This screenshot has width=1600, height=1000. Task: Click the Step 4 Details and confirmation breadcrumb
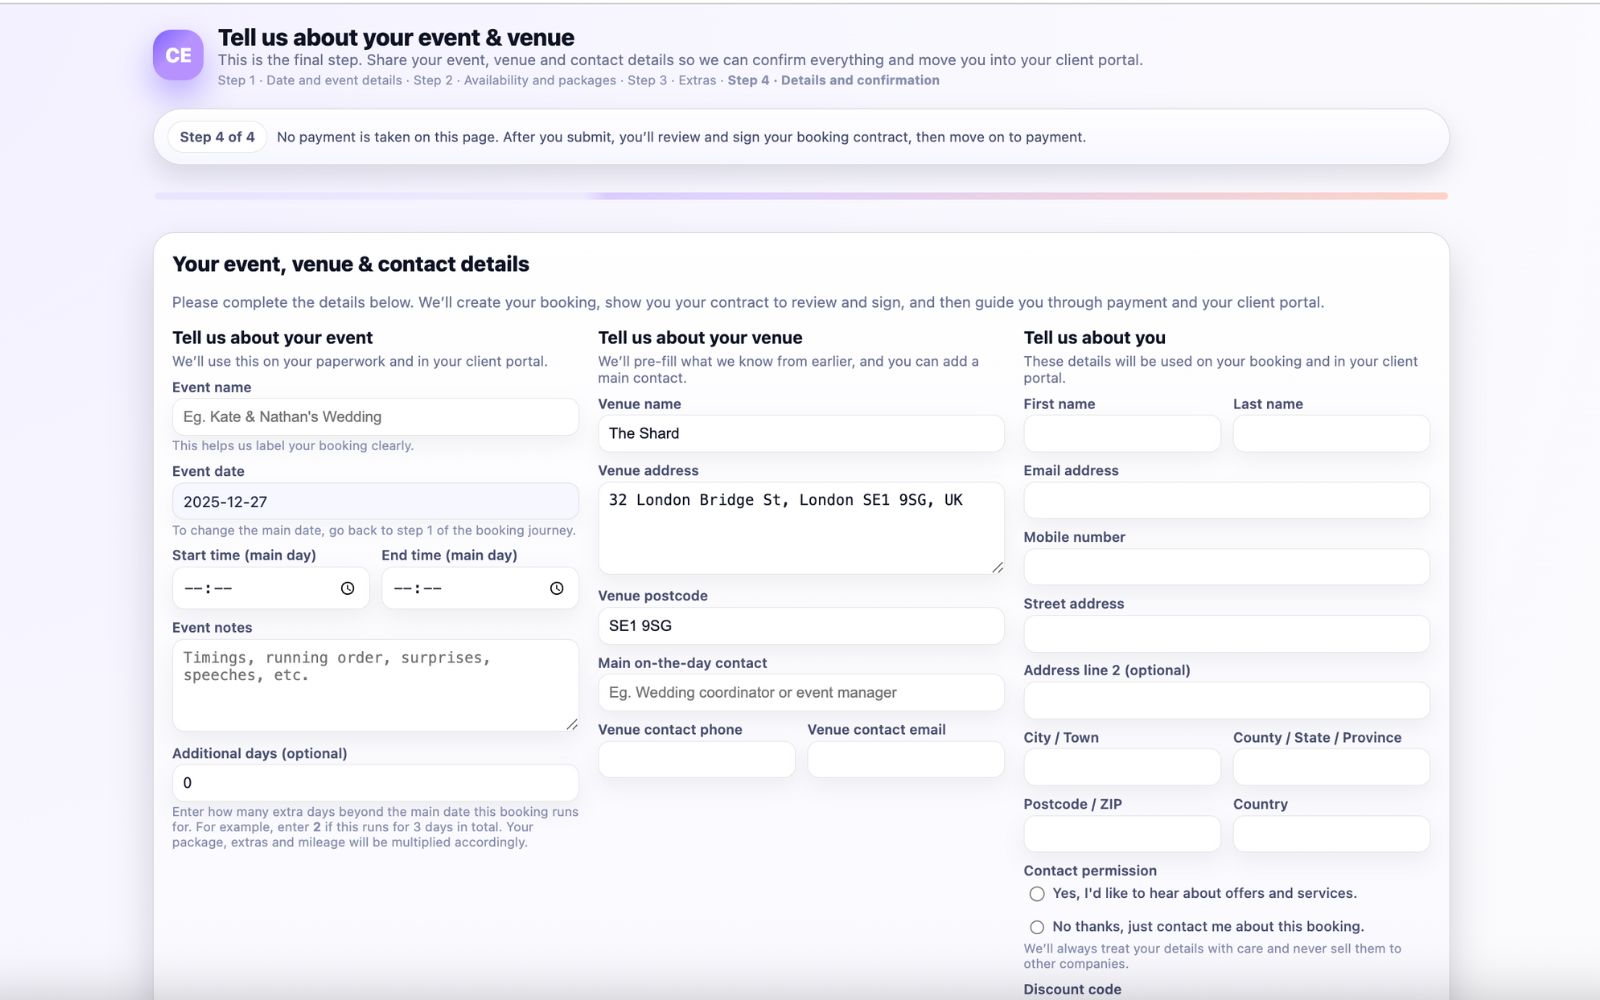click(833, 80)
